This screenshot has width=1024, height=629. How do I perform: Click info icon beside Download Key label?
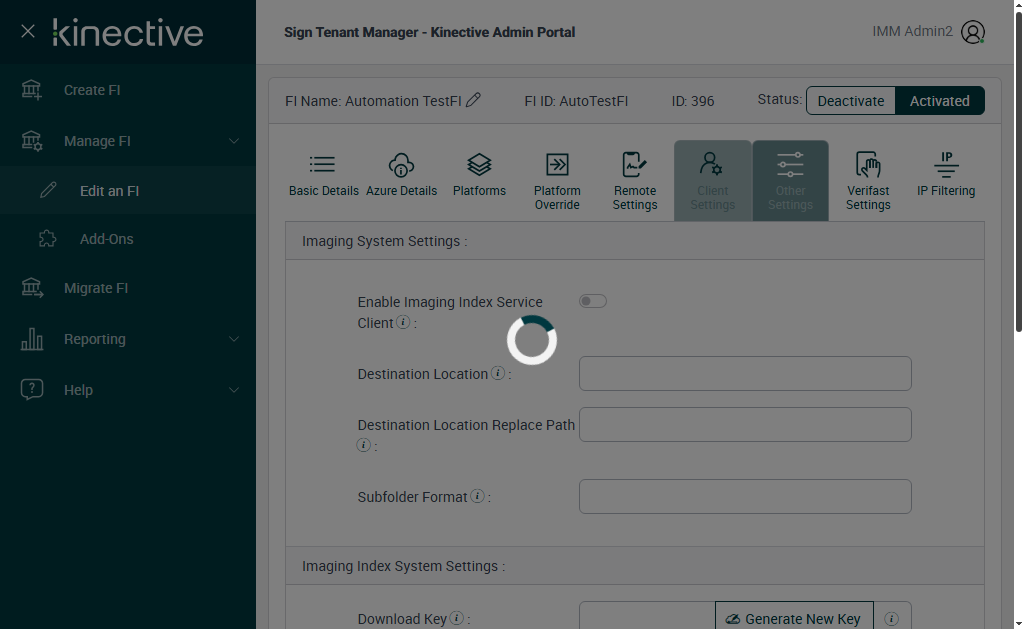tap(456, 618)
